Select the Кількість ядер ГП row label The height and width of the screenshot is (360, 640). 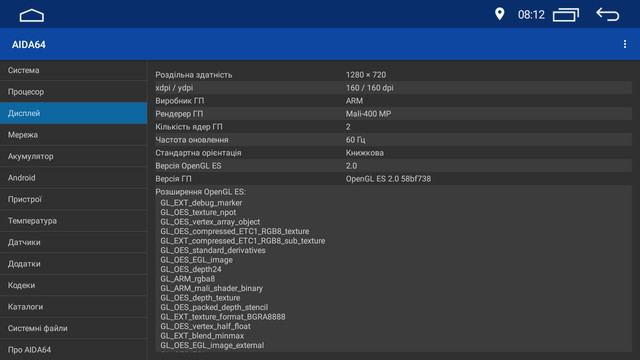189,127
